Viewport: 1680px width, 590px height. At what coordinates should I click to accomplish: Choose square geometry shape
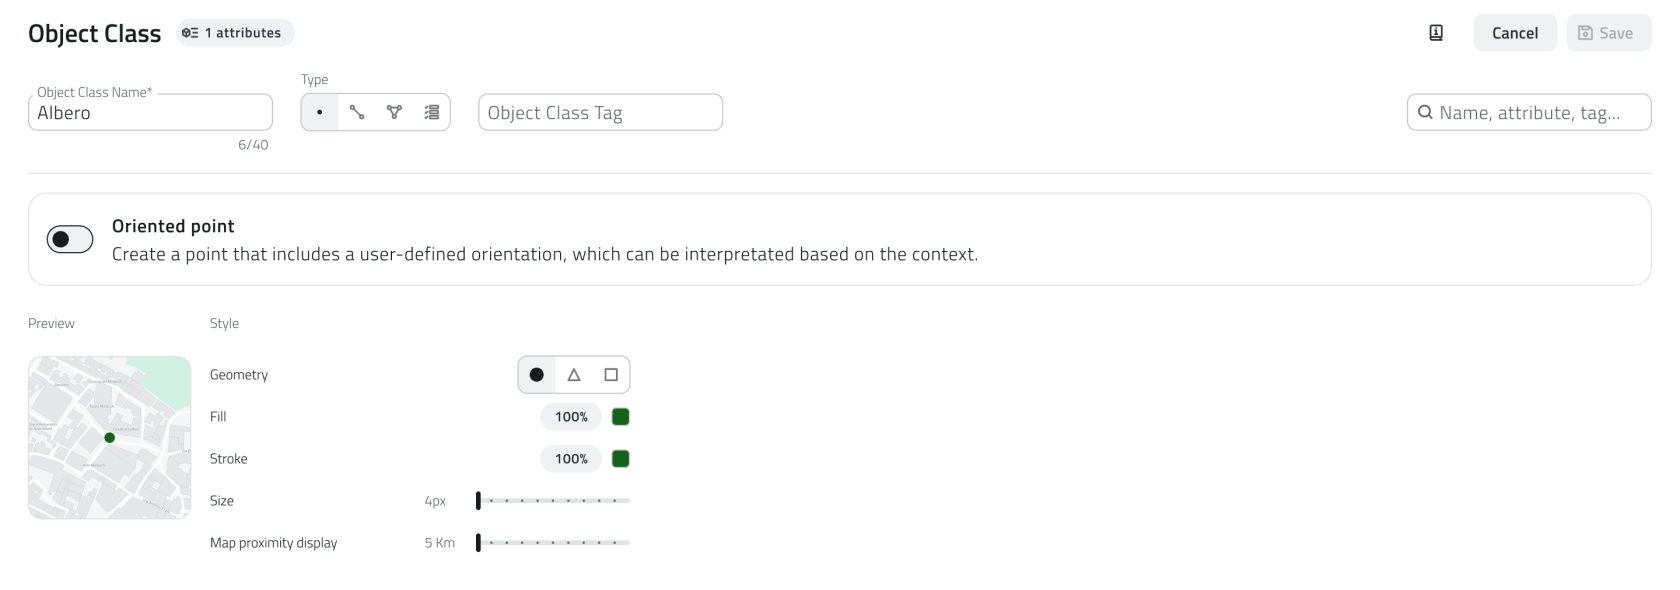tap(611, 375)
